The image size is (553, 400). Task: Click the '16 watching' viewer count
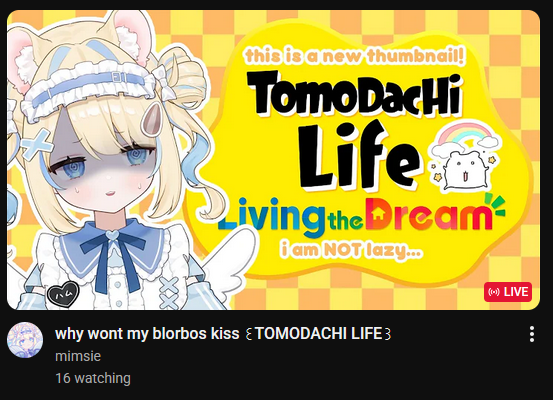pos(93,378)
